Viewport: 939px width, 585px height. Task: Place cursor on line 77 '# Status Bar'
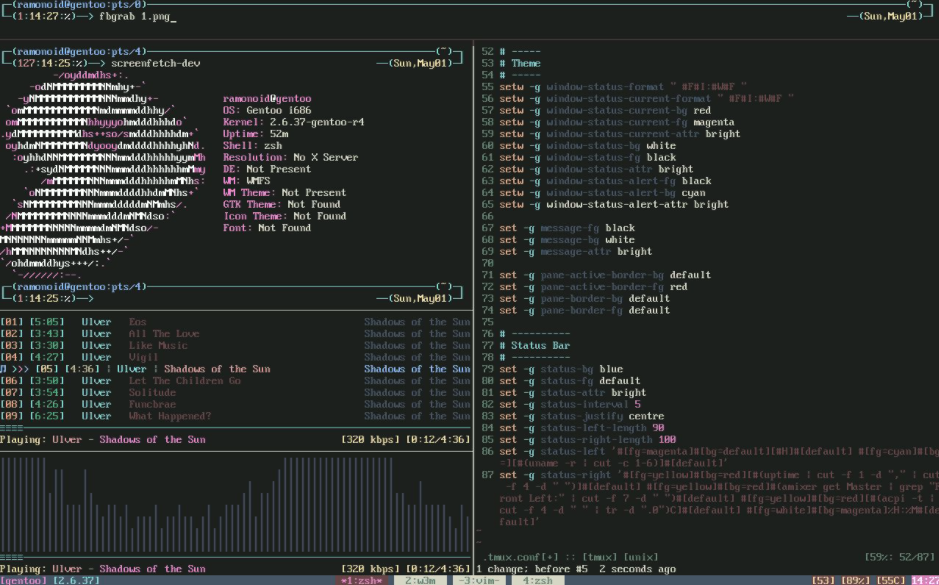click(x=535, y=345)
